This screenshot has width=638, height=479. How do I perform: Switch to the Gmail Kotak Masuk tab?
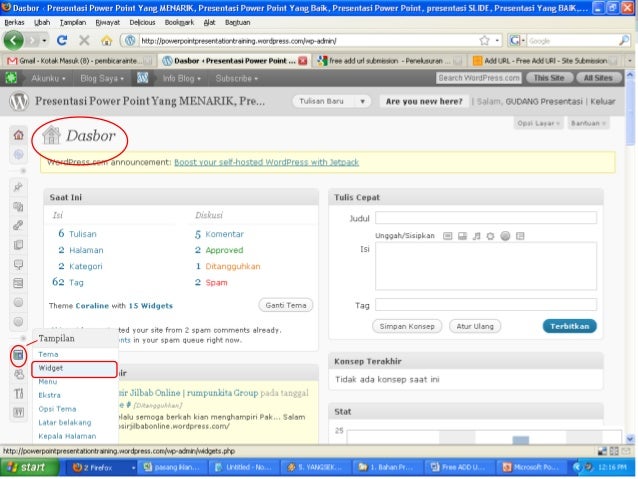tap(79, 61)
